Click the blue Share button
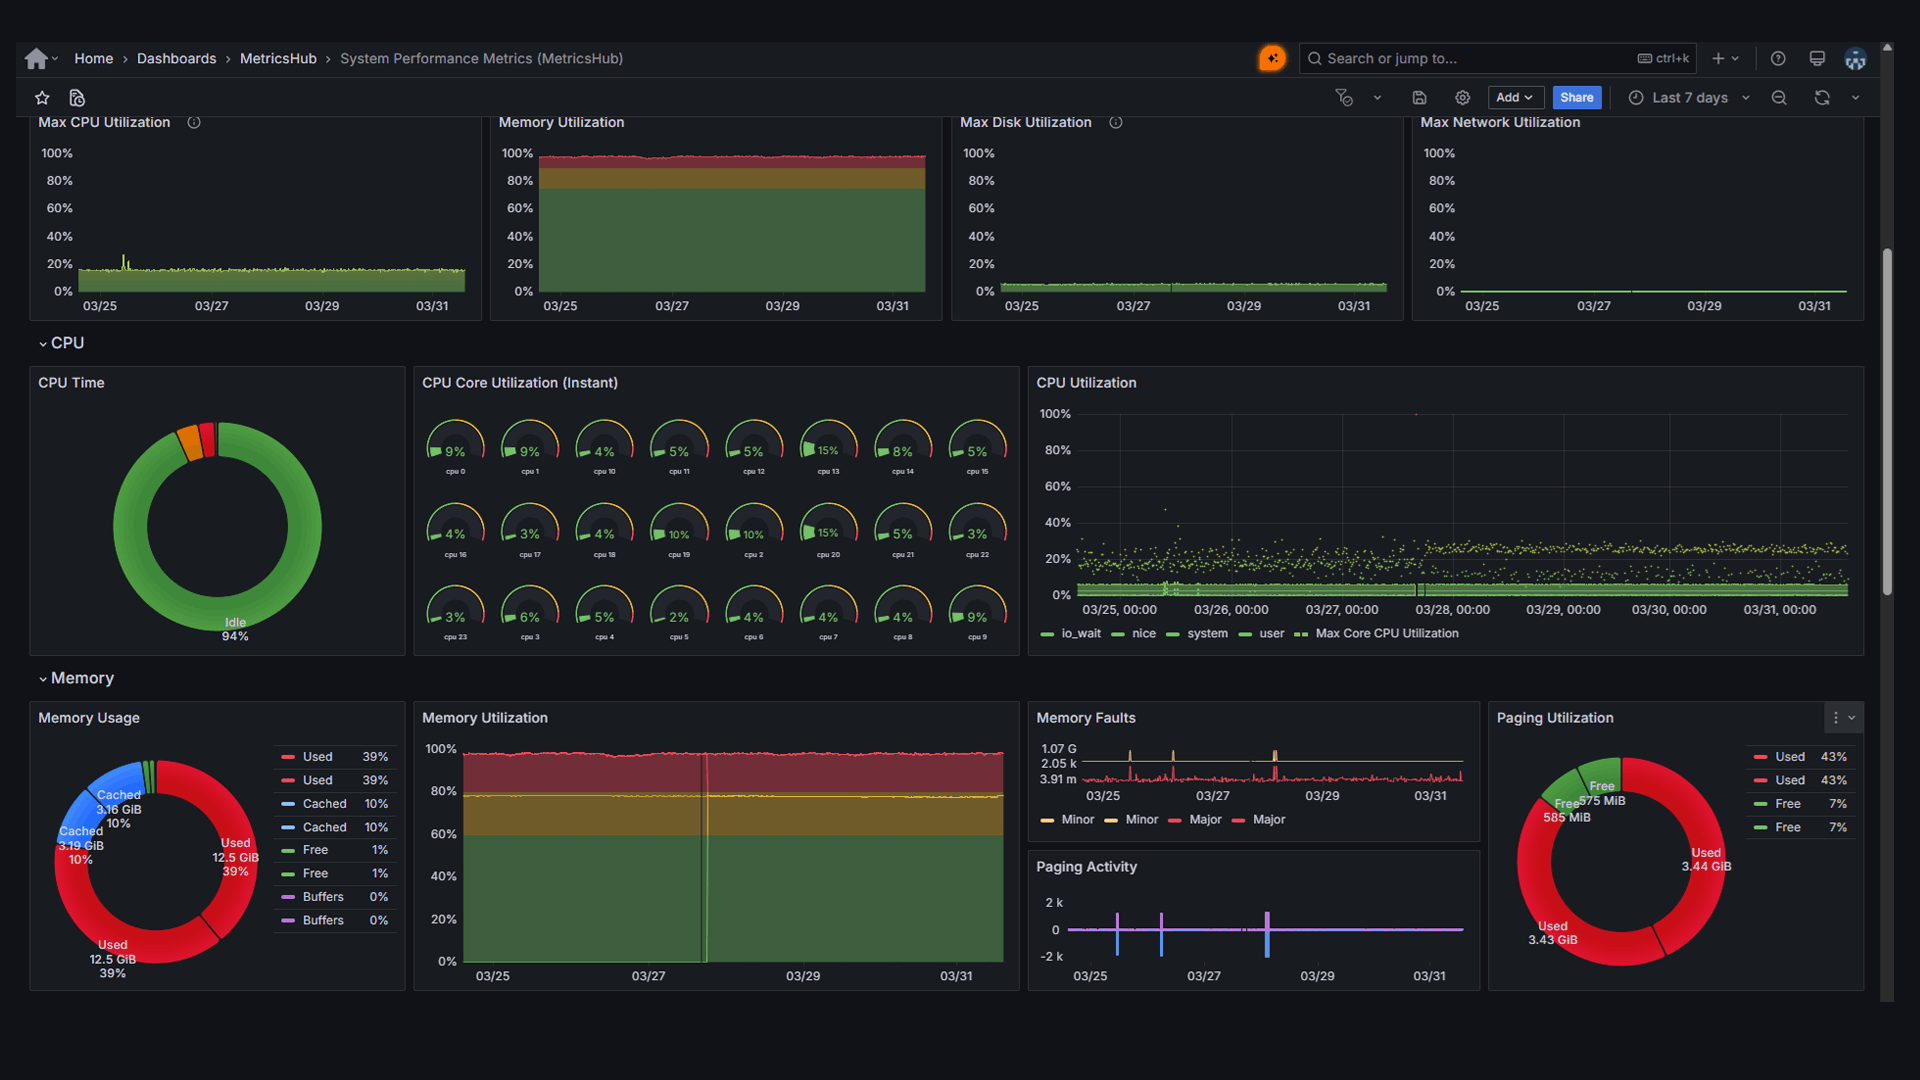The width and height of the screenshot is (1920, 1080). pyautogui.click(x=1576, y=98)
